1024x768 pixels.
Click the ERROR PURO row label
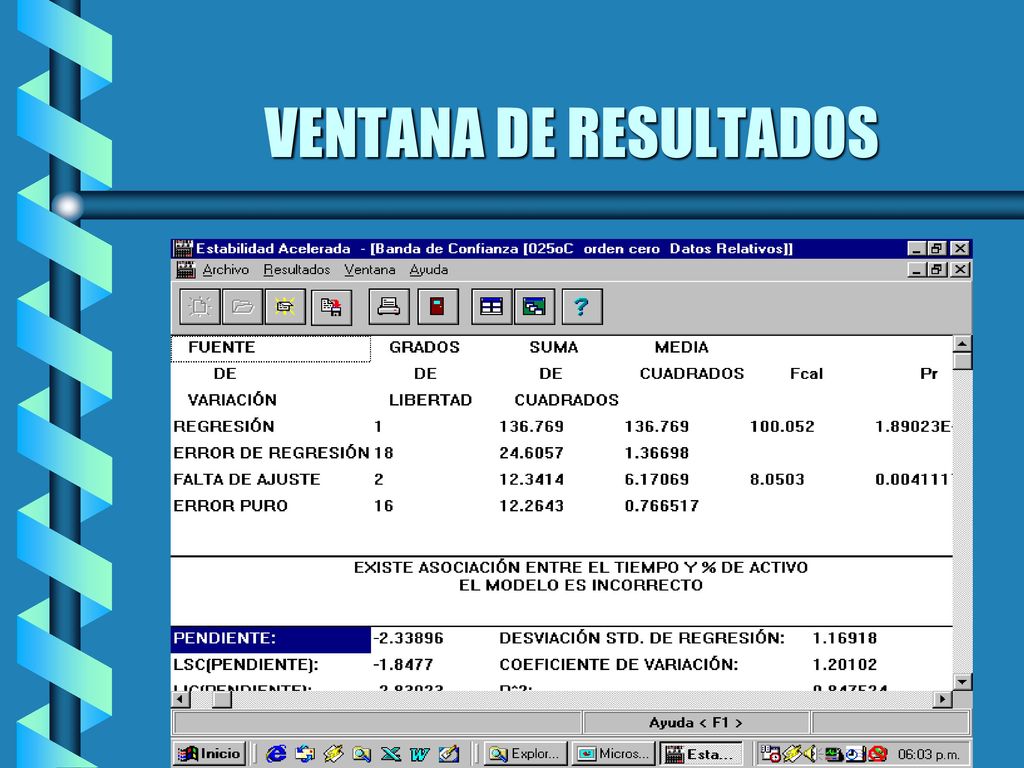pyautogui.click(x=230, y=506)
